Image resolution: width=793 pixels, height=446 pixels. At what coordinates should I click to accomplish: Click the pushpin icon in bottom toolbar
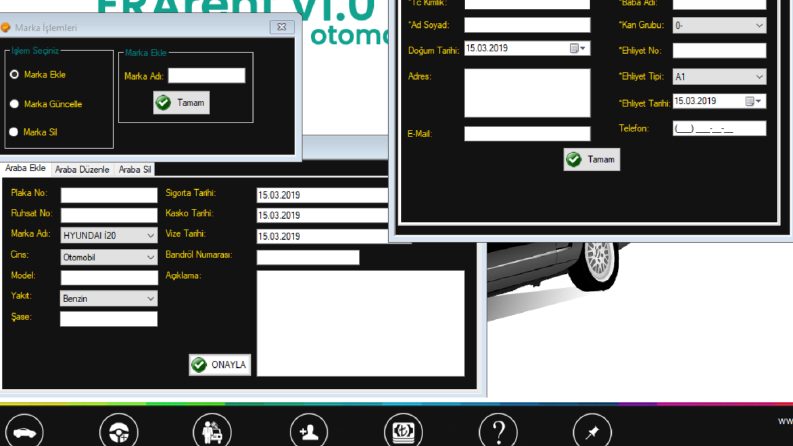click(x=592, y=431)
